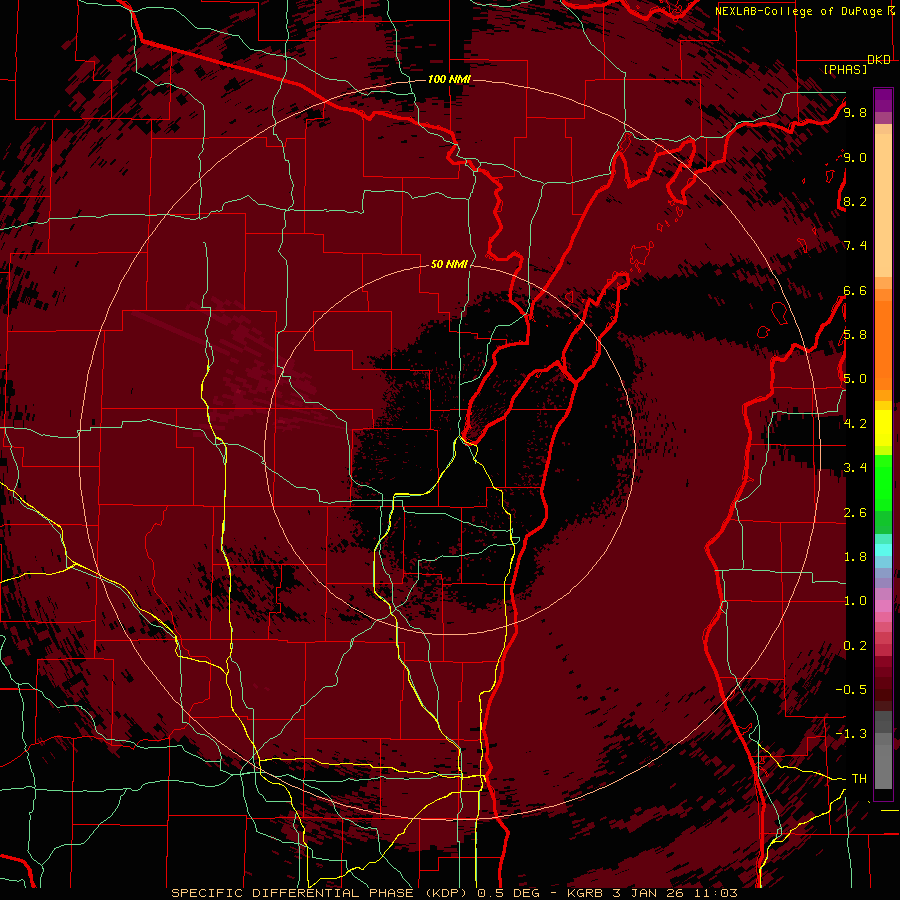Click the 0.5 DEG elevation text
900x900 pixels.
pos(509,893)
